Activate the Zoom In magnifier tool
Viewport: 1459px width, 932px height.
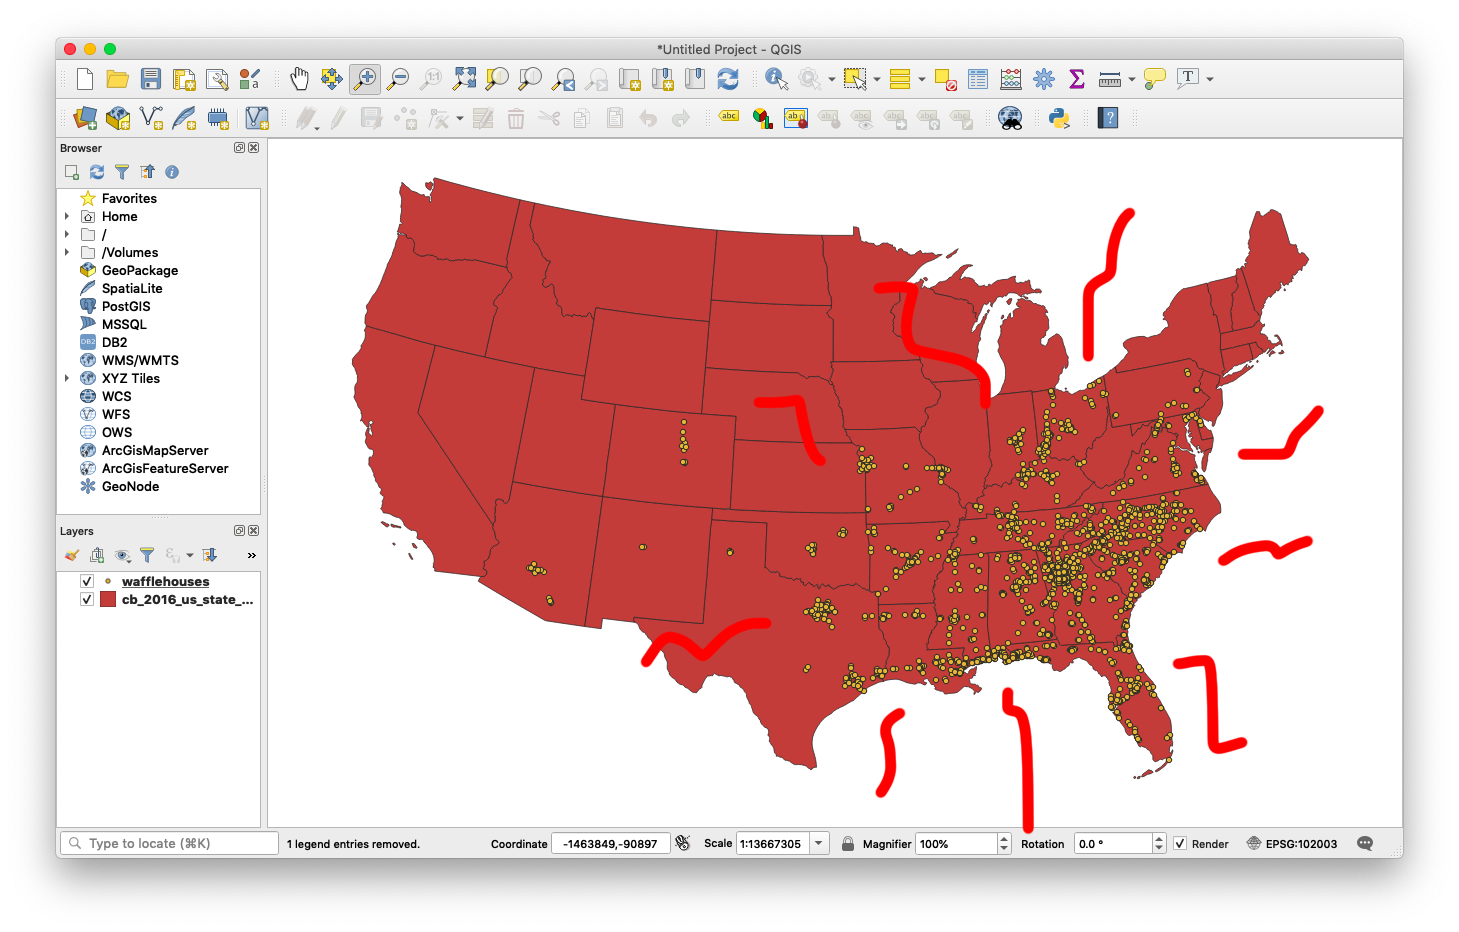365,79
